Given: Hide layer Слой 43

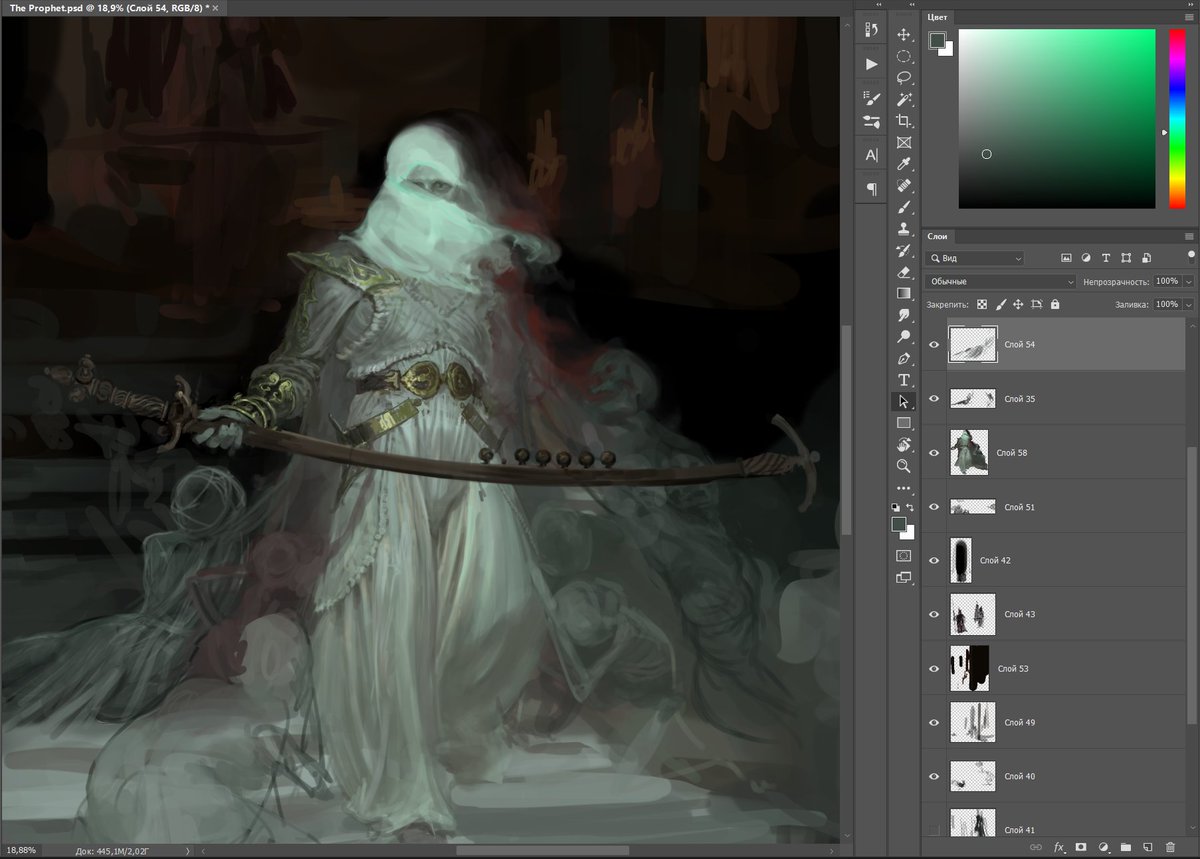Looking at the screenshot, I should (x=934, y=615).
